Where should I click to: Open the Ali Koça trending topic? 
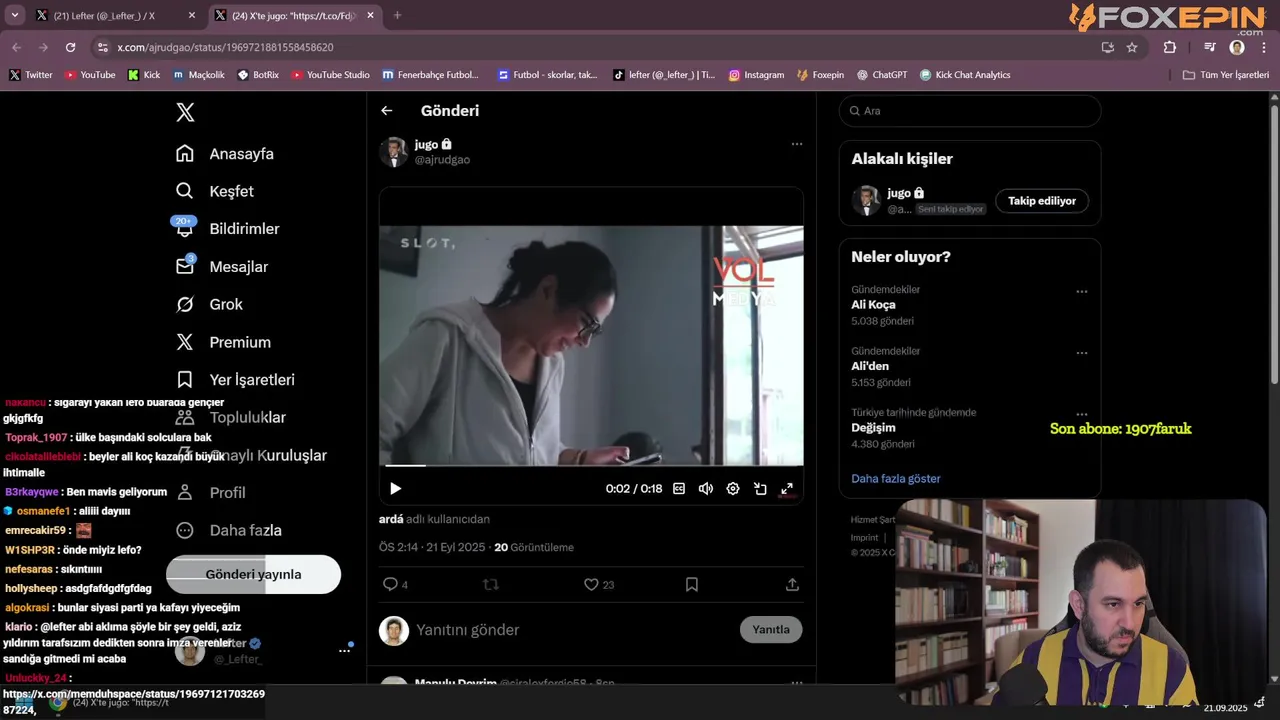[x=873, y=305]
